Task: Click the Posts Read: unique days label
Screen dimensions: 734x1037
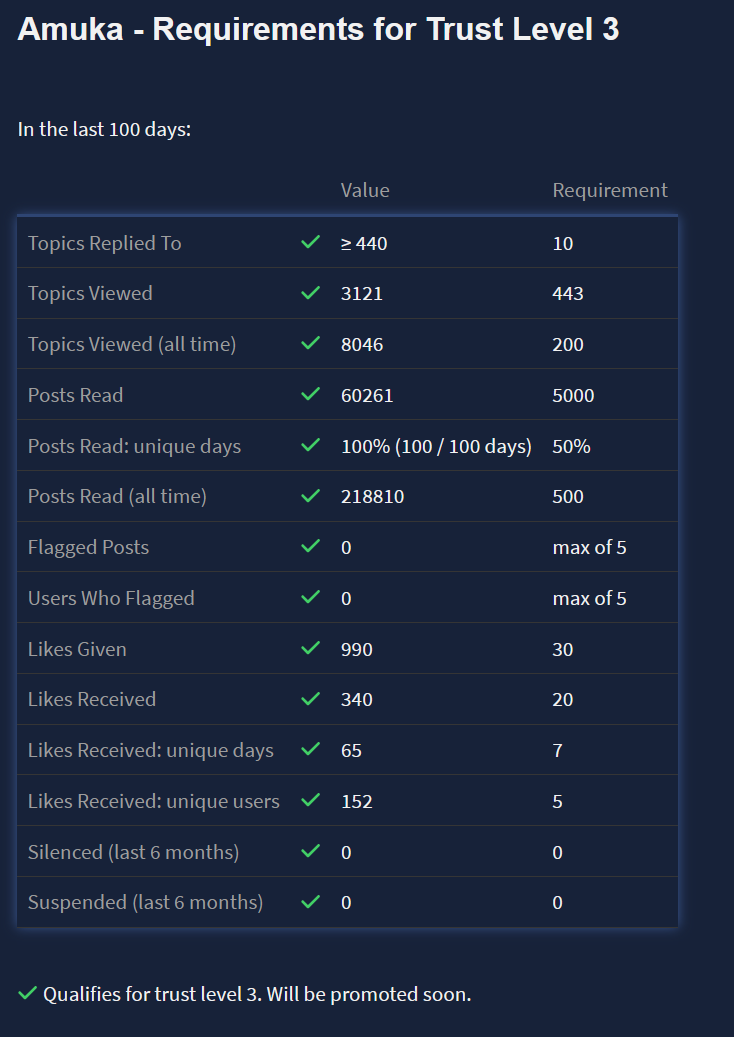Action: click(x=134, y=446)
